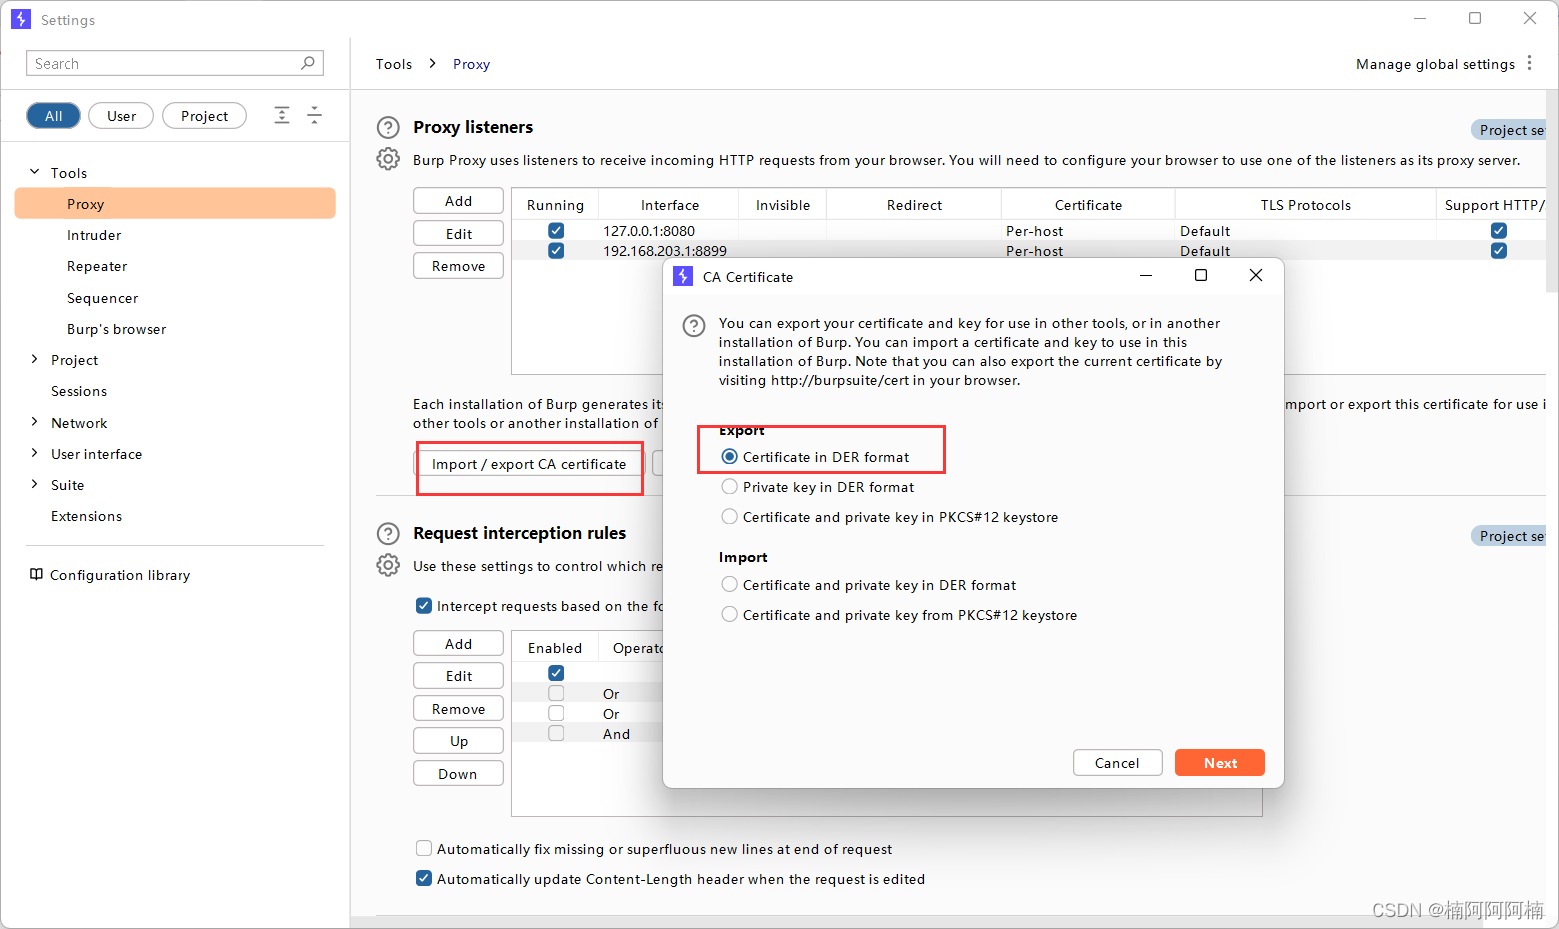
Task: Expand the Network tree node
Action: 35,422
